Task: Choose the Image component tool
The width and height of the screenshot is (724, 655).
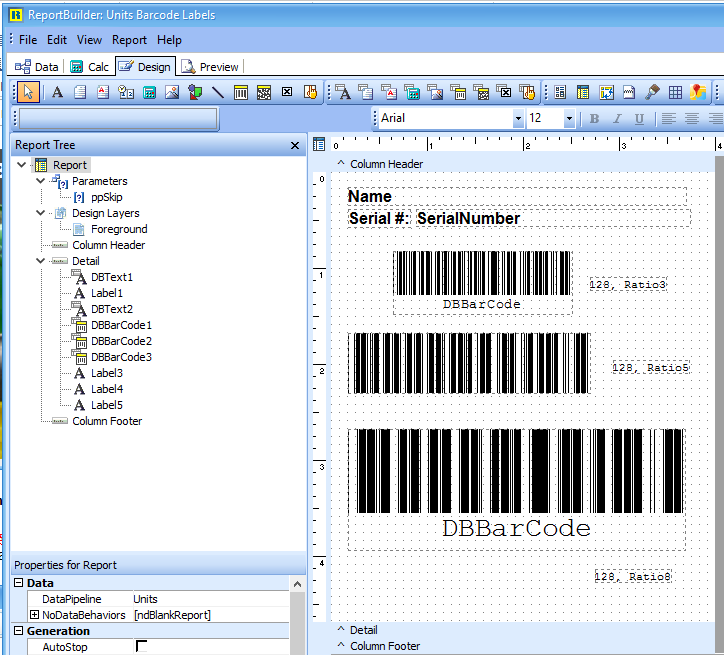Action: point(172,92)
